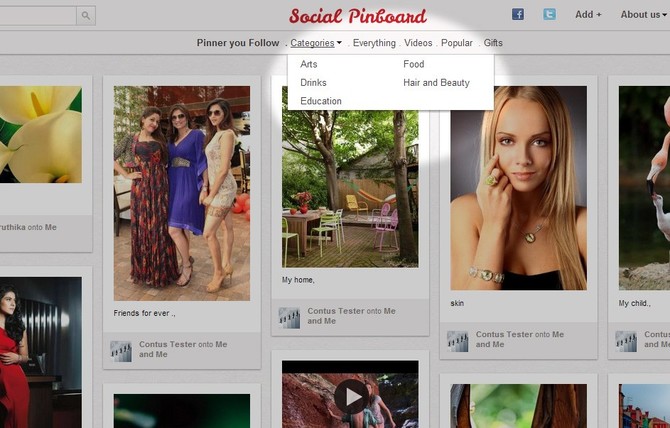Viewport: 670px width, 428px height.
Task: Click Contus Tester name under My home
Action: pos(335,311)
